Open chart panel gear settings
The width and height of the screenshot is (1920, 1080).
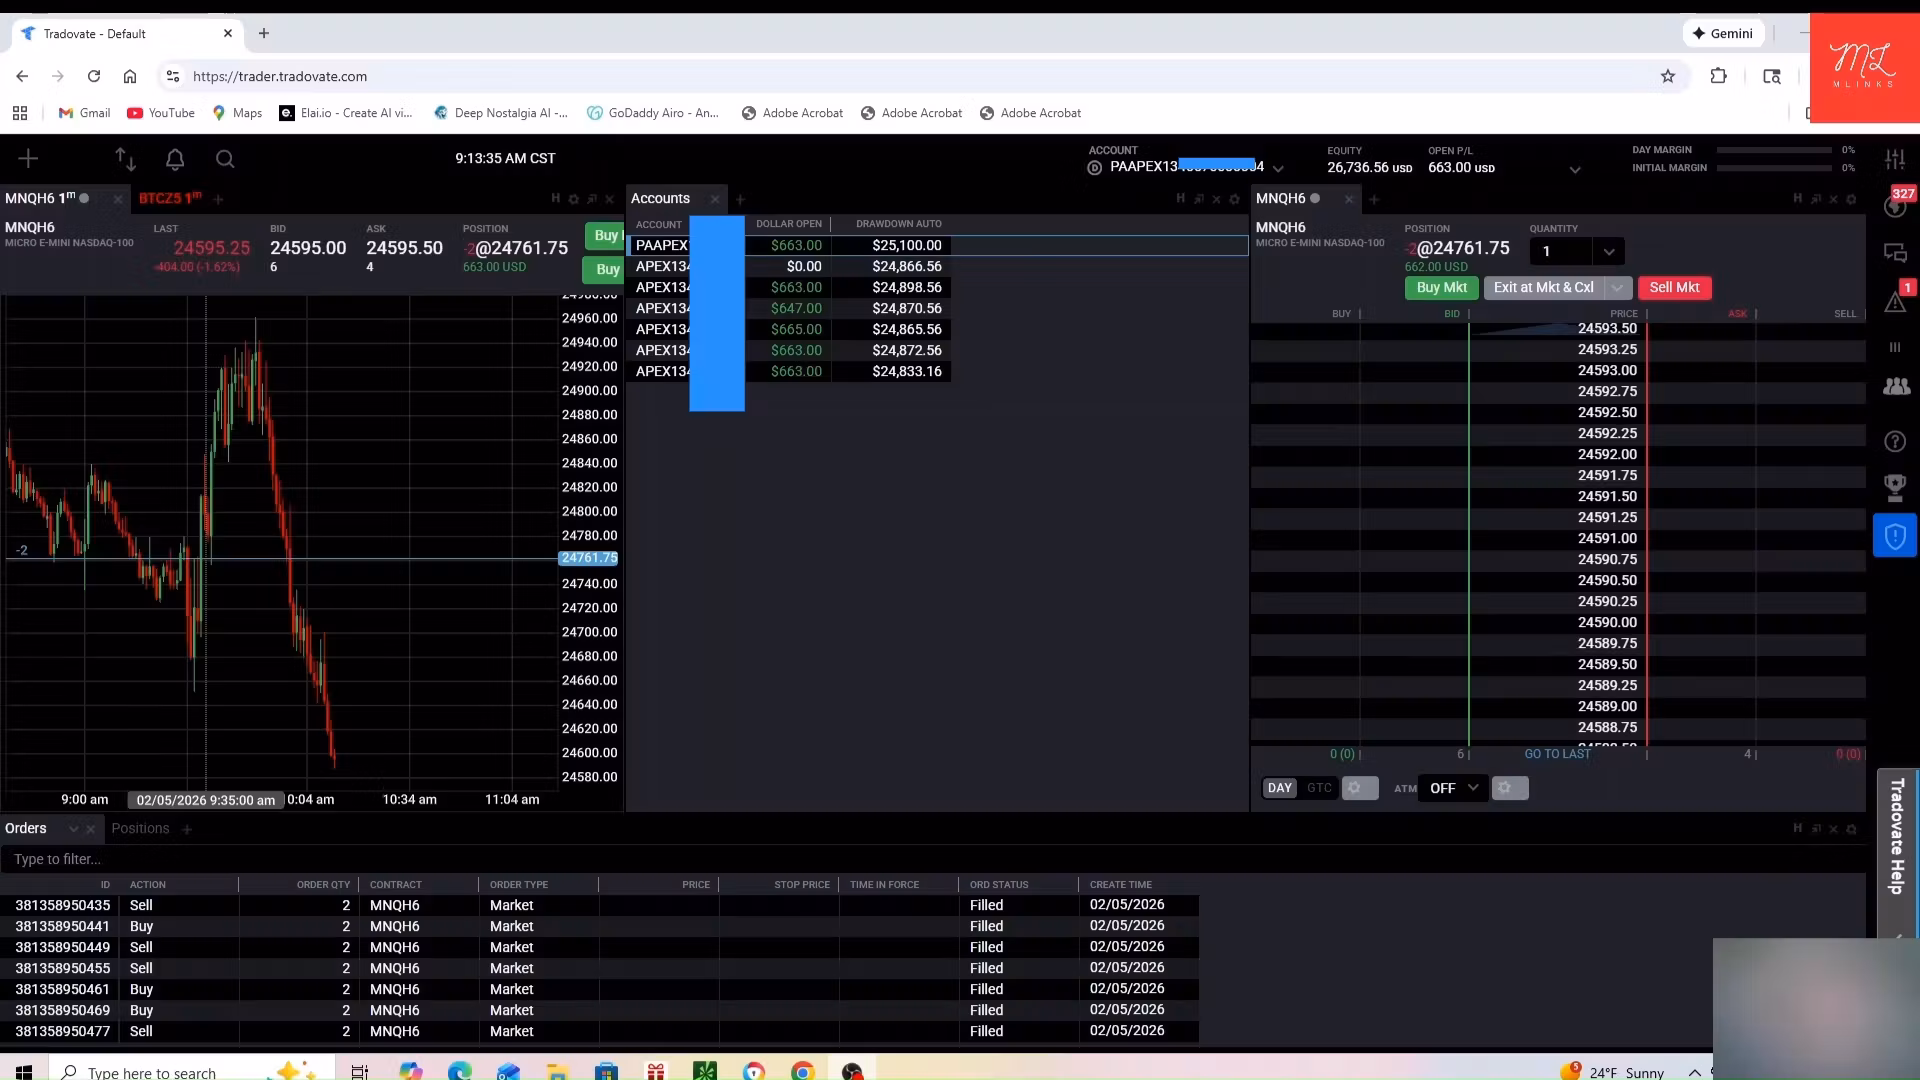[x=574, y=199]
